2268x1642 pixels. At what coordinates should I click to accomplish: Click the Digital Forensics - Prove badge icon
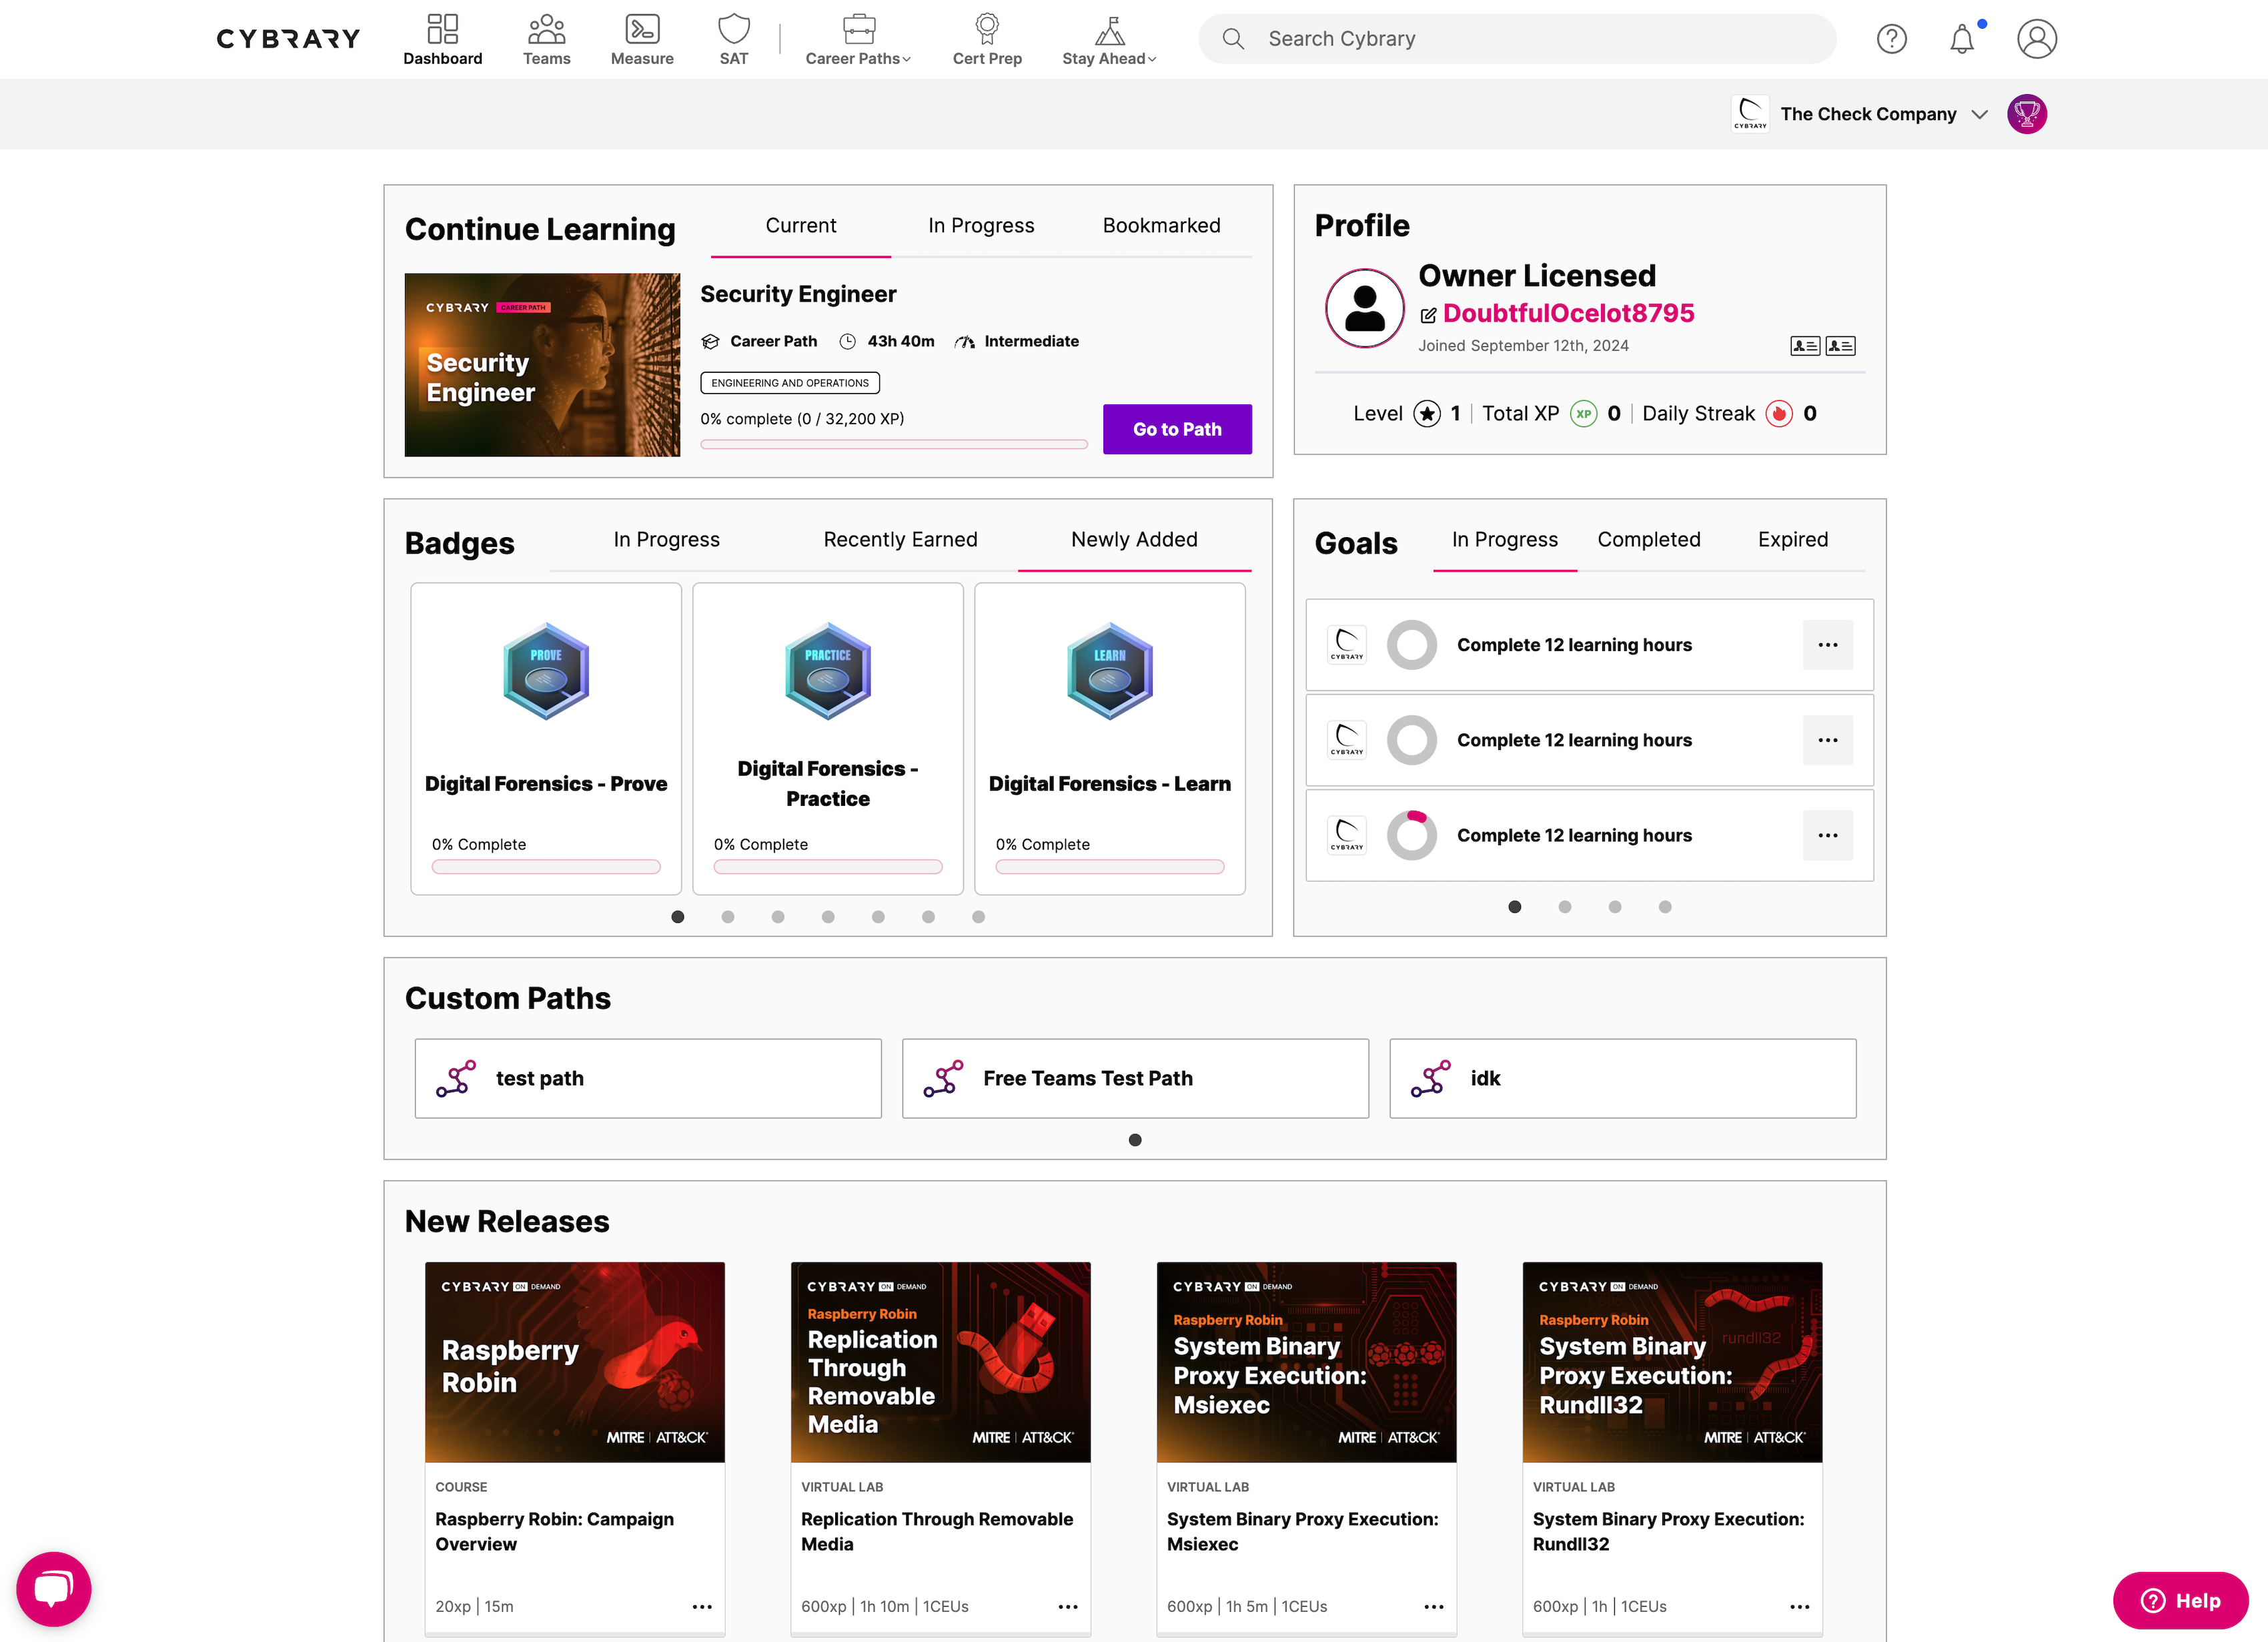coord(546,671)
